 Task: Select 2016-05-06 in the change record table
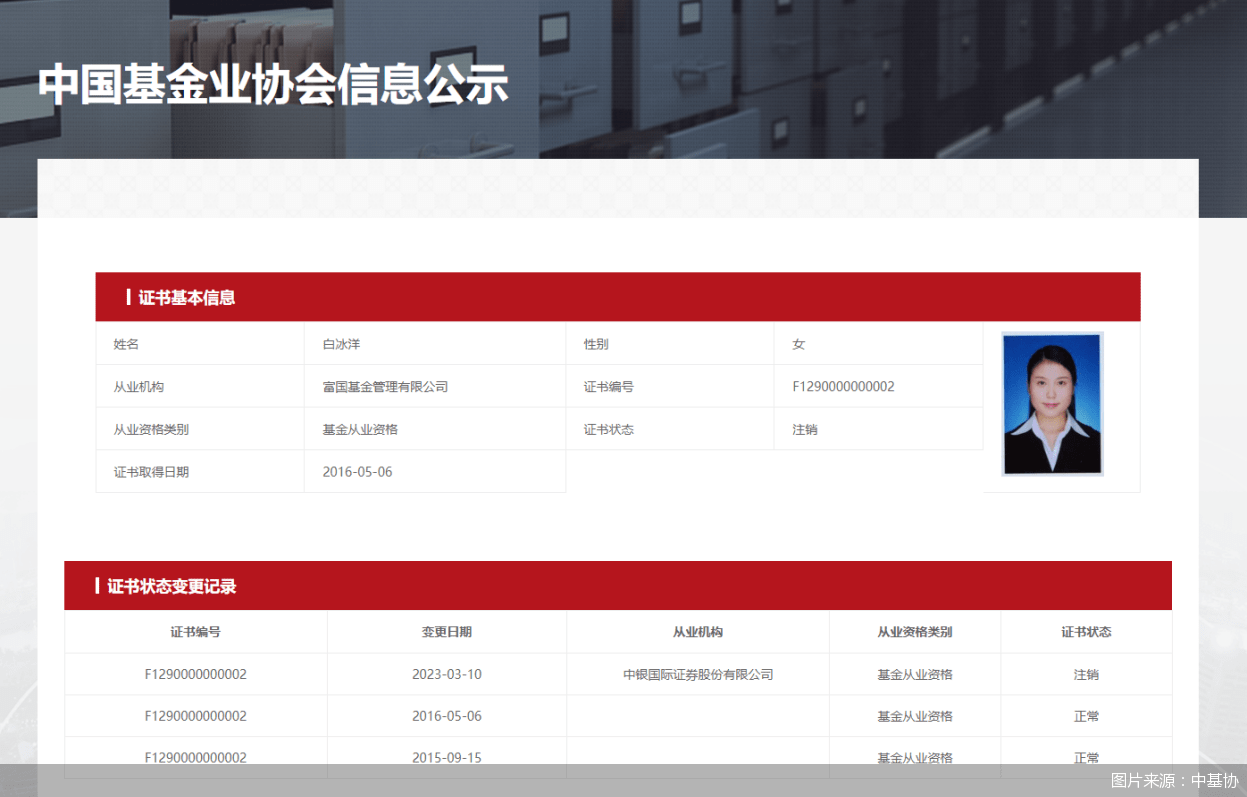(x=446, y=717)
